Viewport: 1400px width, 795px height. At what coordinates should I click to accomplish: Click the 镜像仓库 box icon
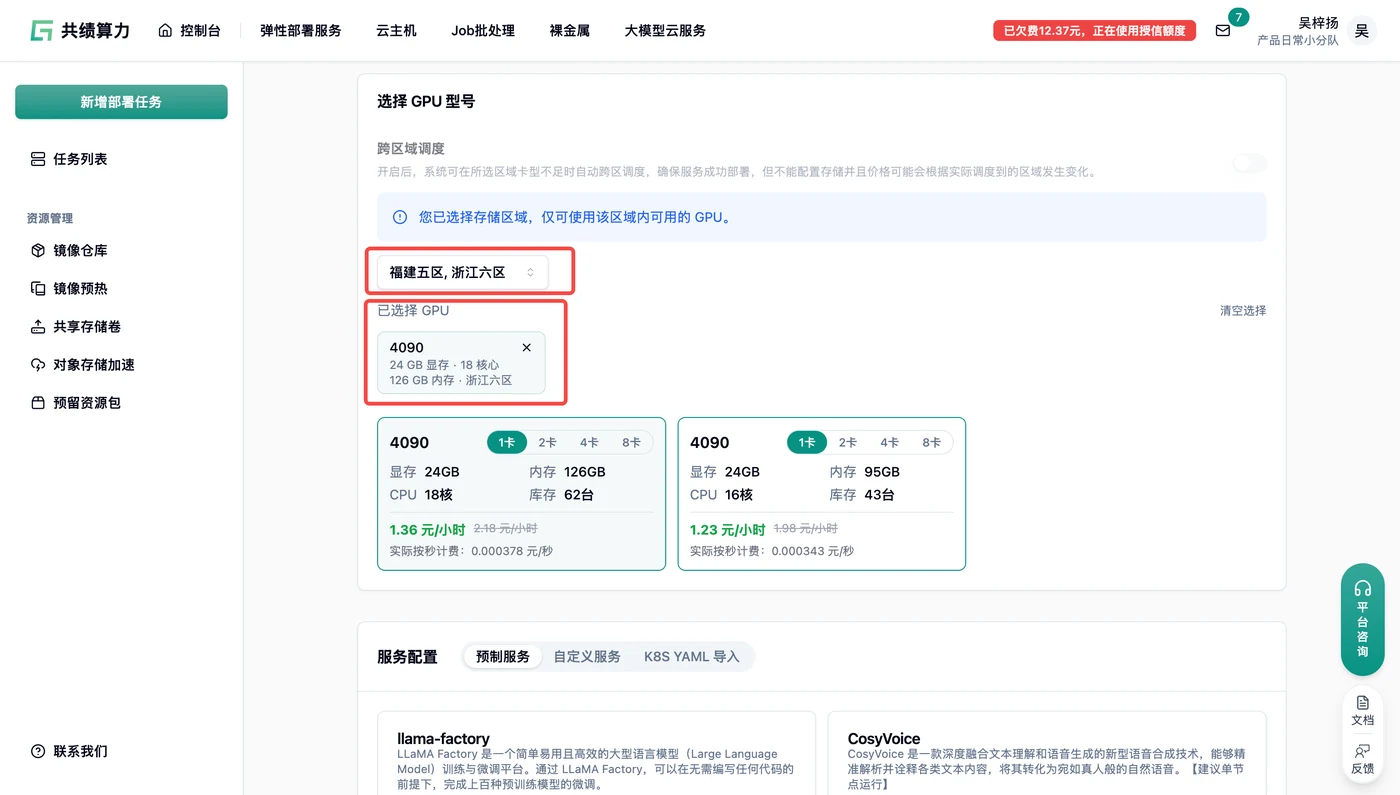(38, 250)
